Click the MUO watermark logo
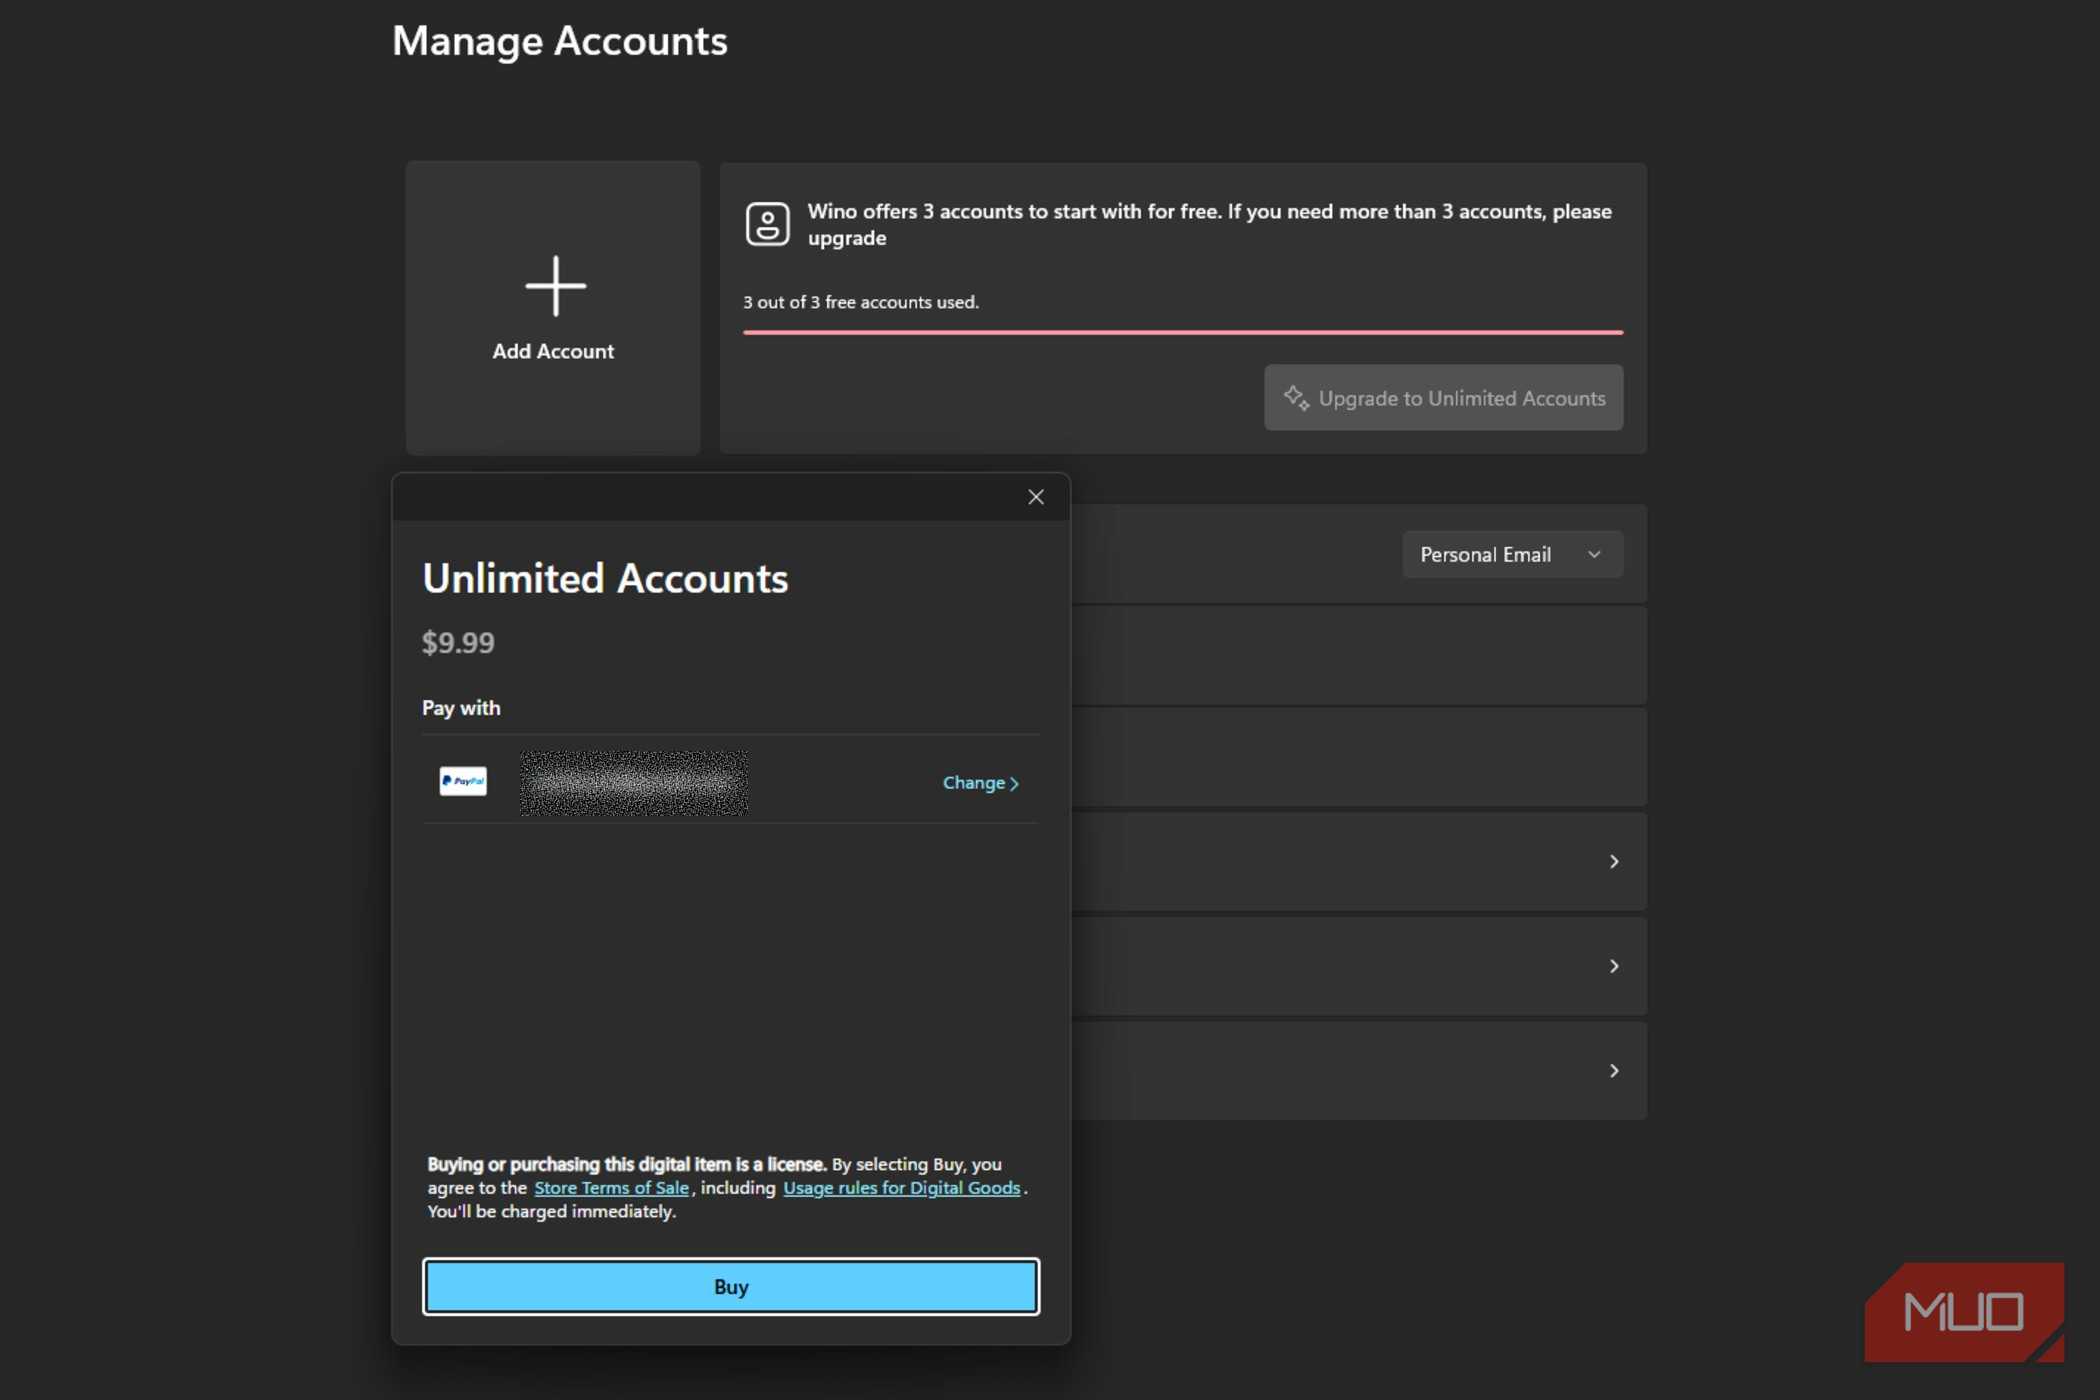The height and width of the screenshot is (1400, 2100). point(1963,1311)
